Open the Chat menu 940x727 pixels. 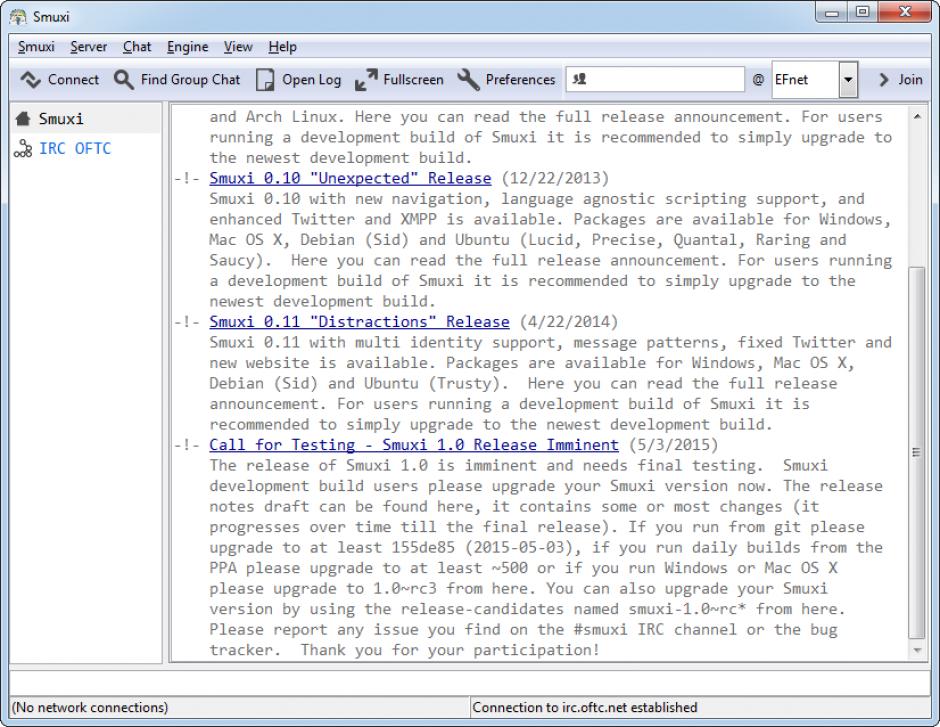(x=137, y=47)
